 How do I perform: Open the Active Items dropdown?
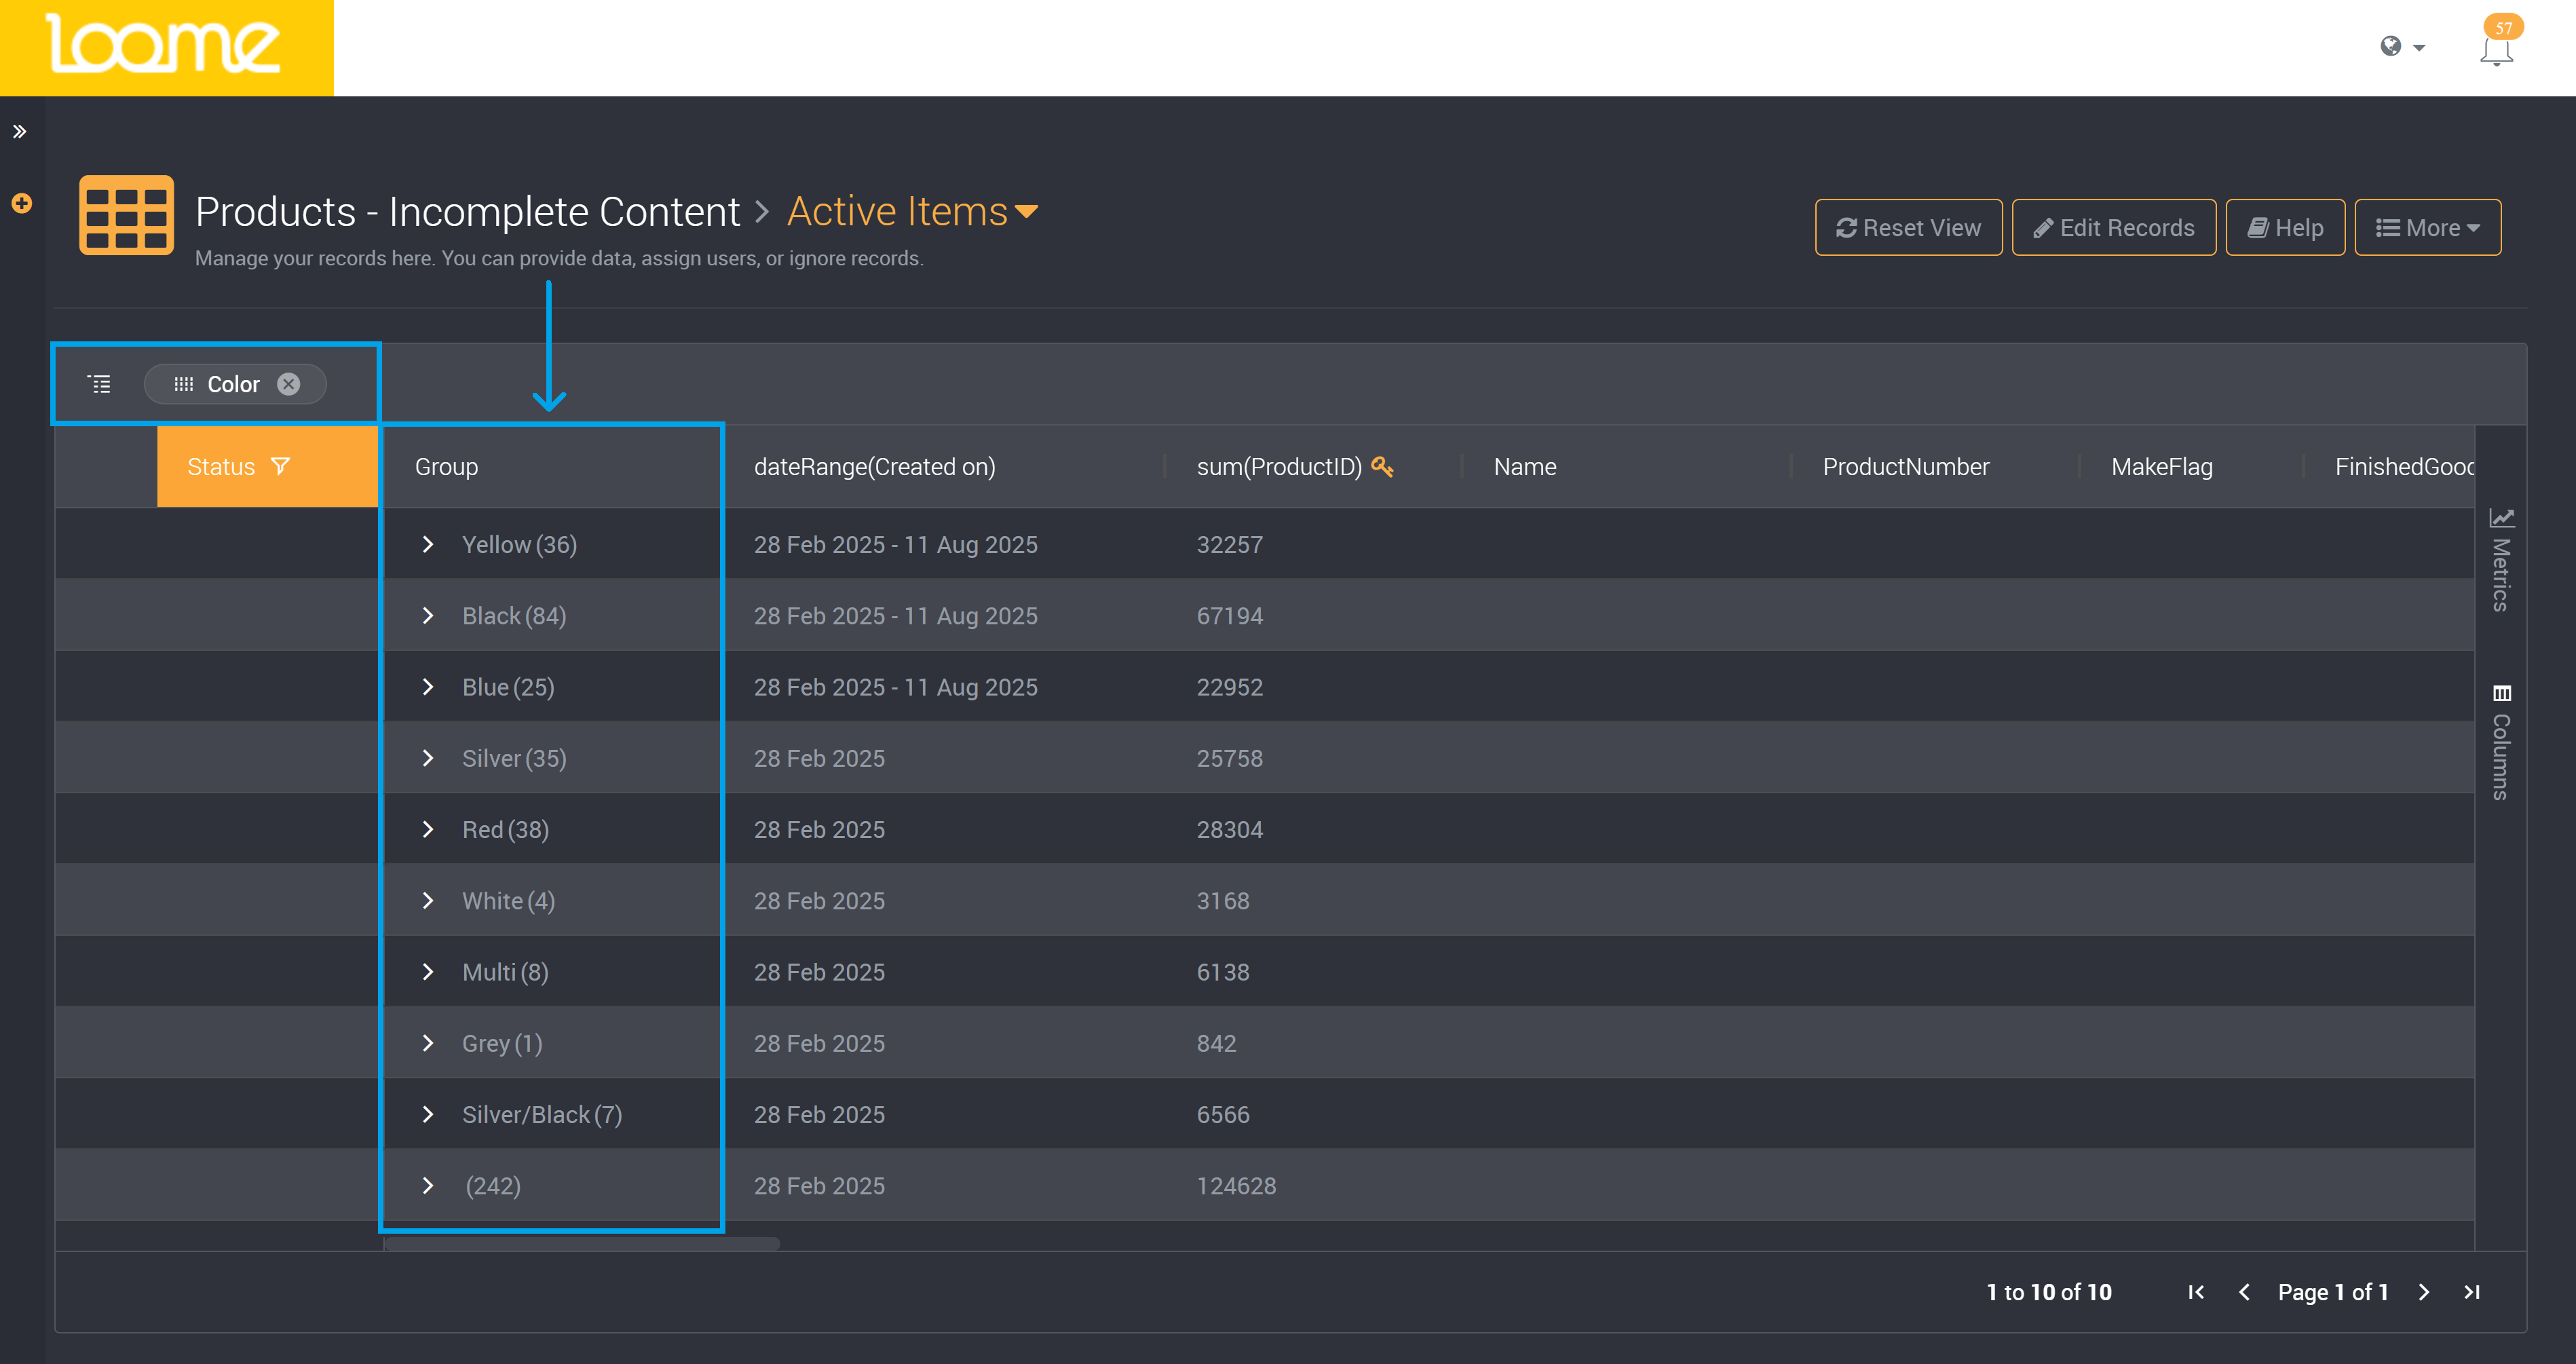tap(913, 211)
